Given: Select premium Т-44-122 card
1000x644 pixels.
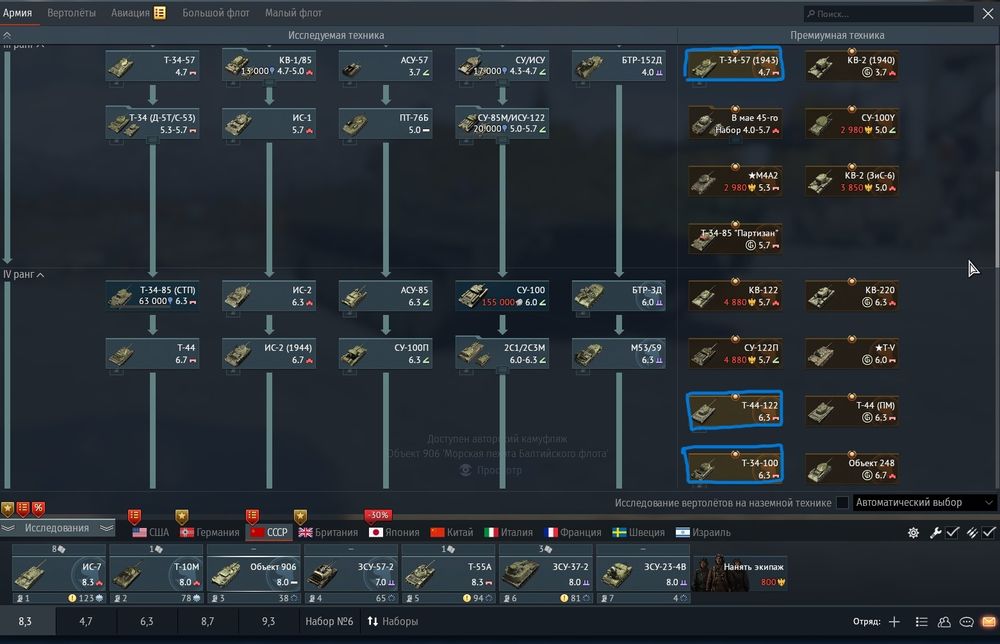Looking at the screenshot, I should pyautogui.click(x=735, y=411).
